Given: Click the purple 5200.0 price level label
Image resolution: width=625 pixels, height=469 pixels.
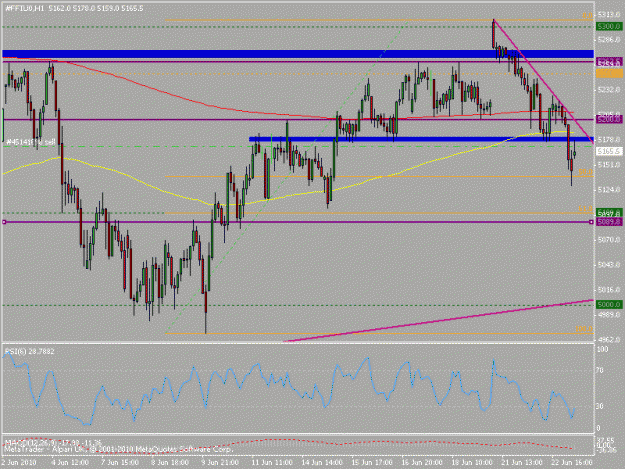Looking at the screenshot, I should point(609,120).
